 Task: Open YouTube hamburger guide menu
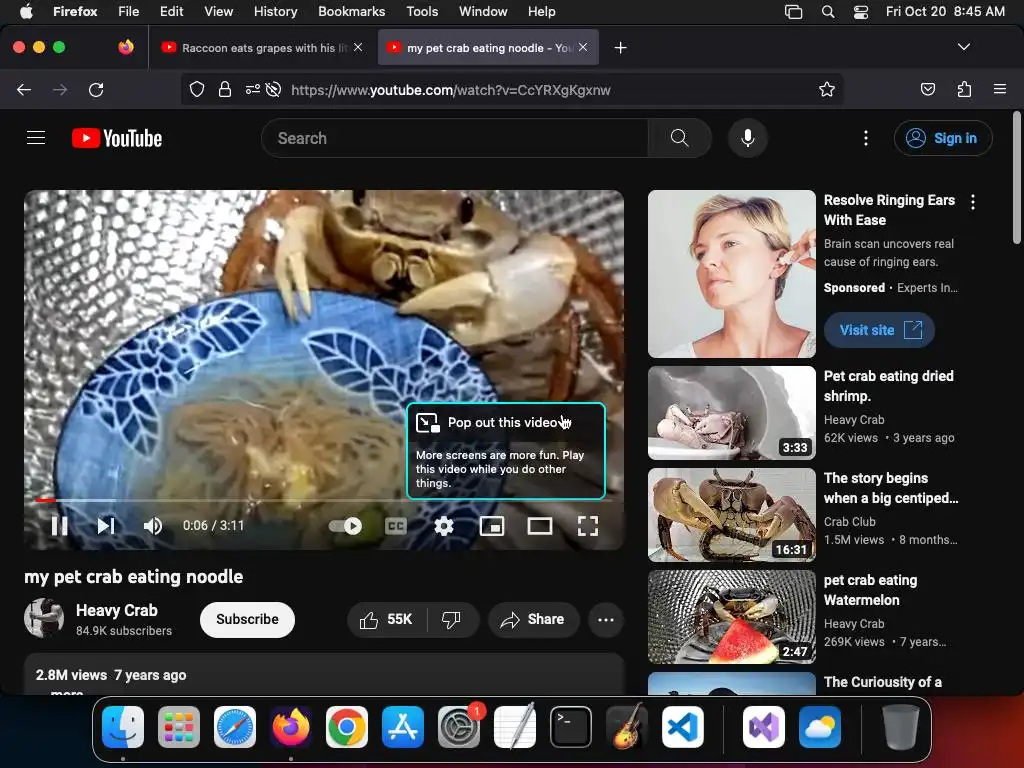[36, 138]
